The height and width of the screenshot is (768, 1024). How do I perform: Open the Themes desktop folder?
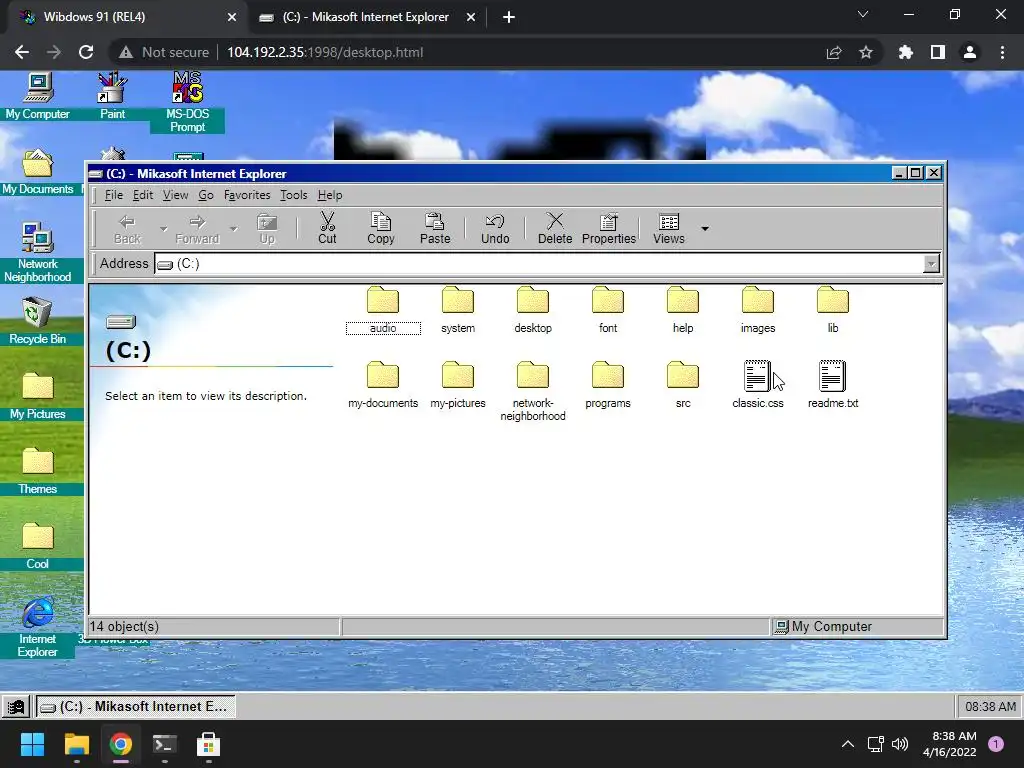[38, 472]
